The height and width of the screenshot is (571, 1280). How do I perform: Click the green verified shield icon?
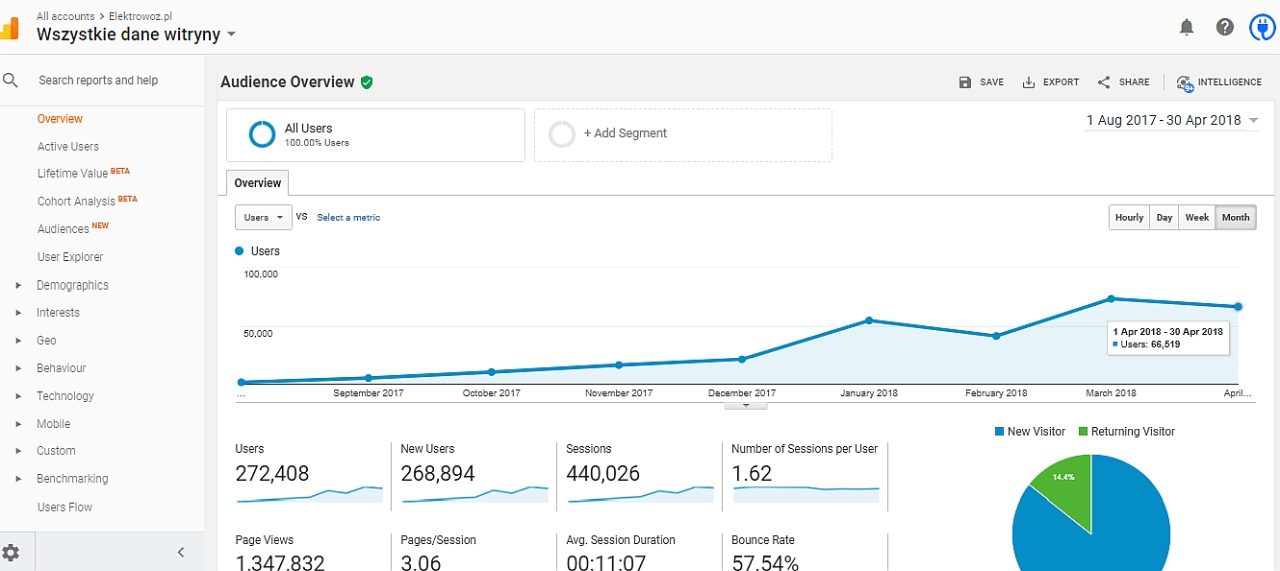(x=367, y=82)
